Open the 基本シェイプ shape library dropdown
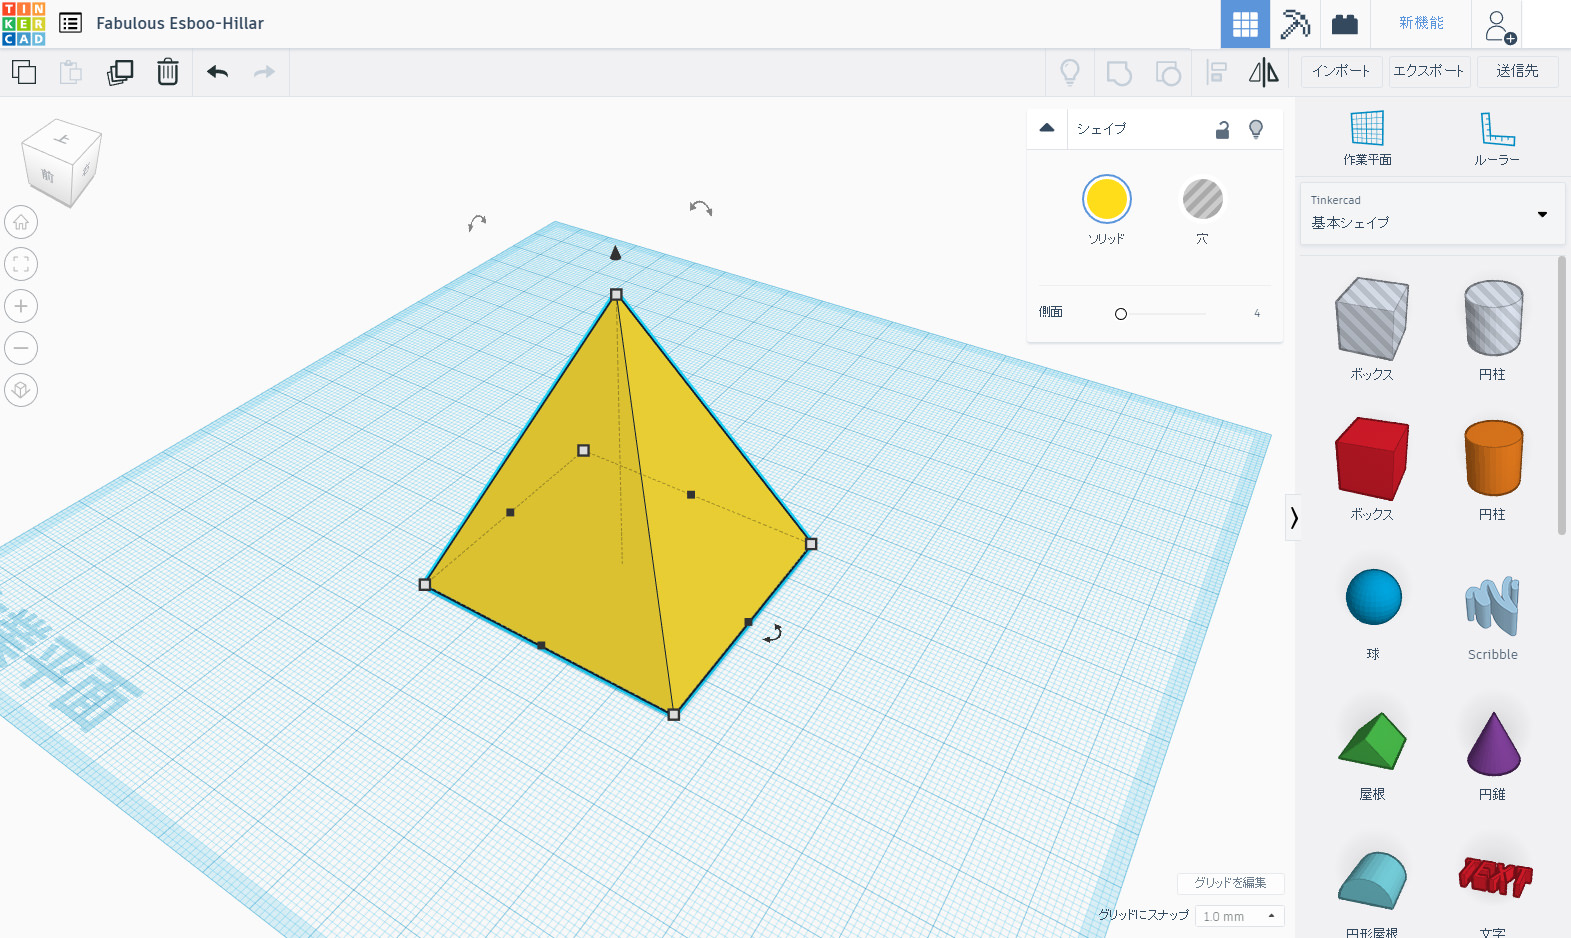1571x938 pixels. [x=1431, y=213]
